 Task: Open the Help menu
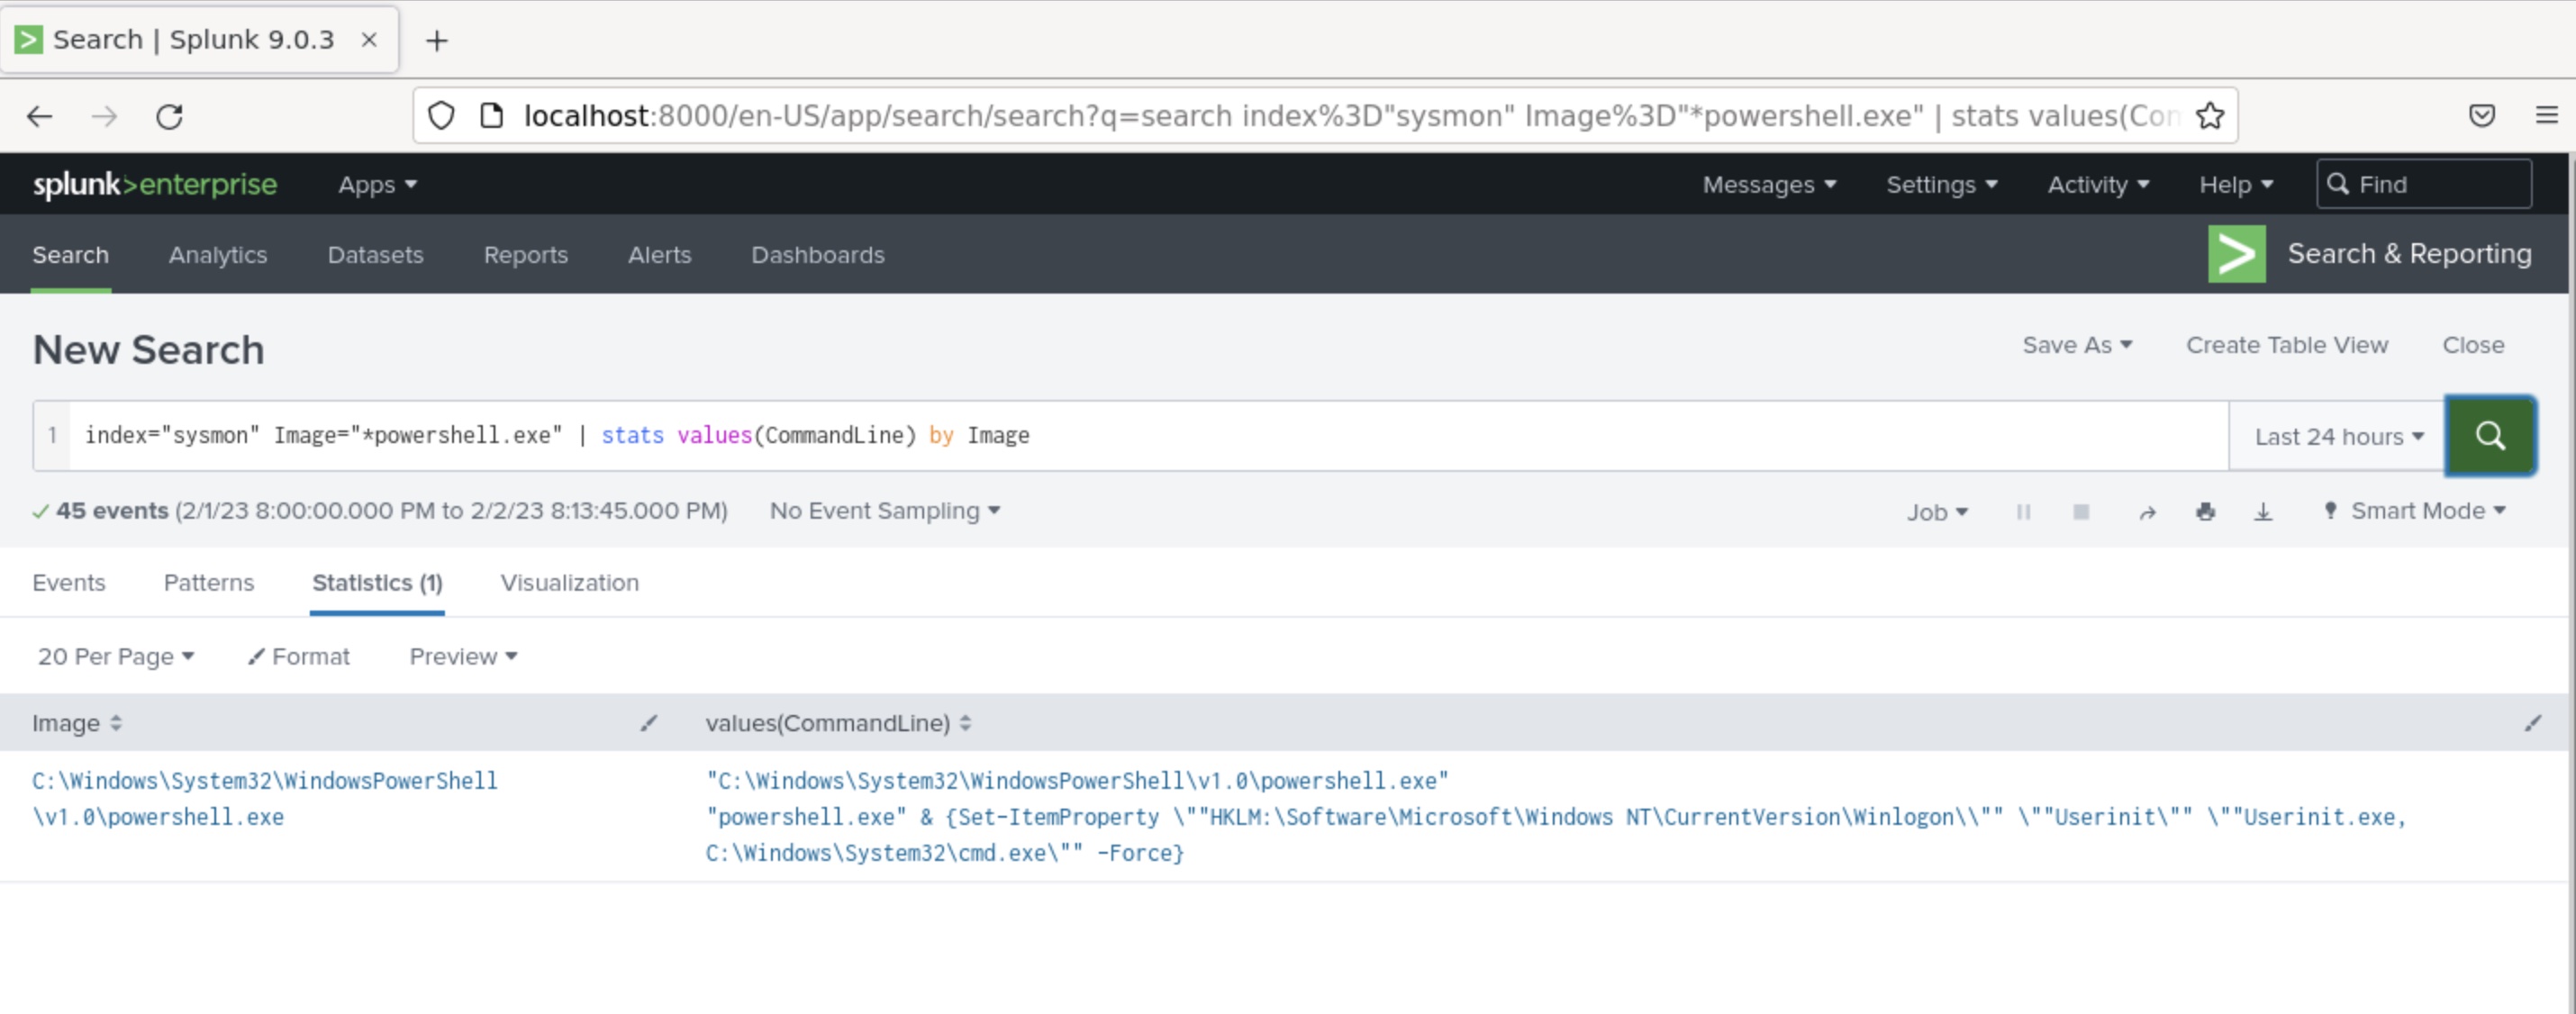2235,185
